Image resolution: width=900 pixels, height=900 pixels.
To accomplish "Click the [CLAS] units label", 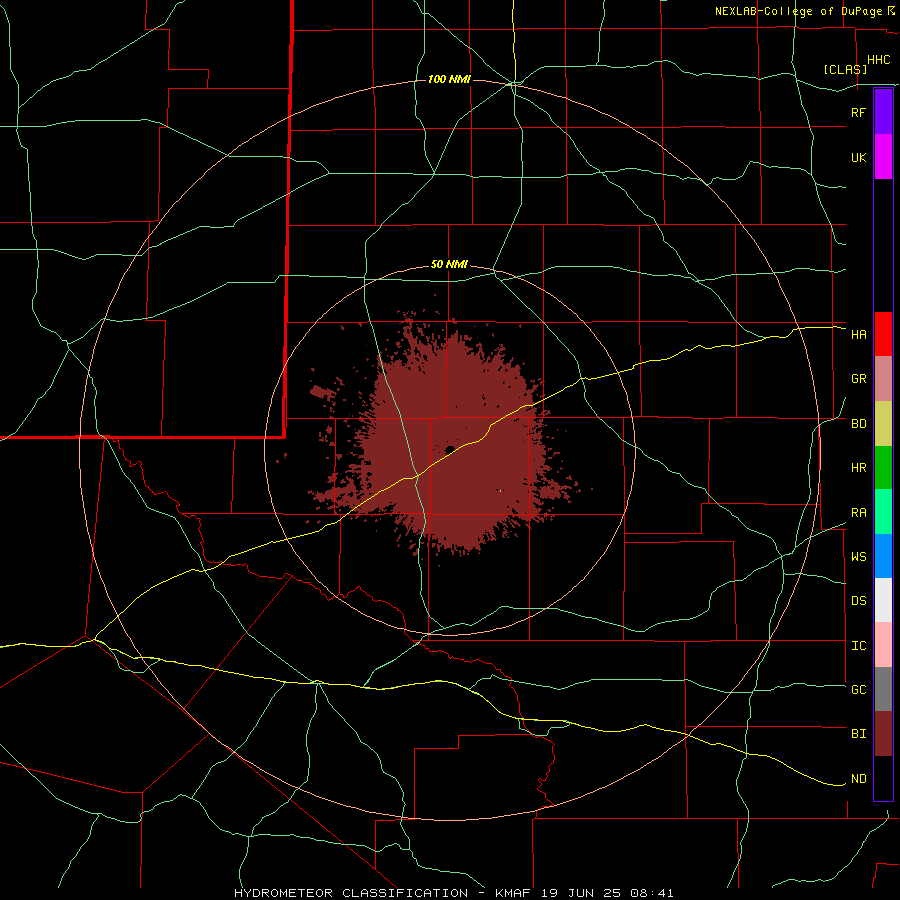I will pyautogui.click(x=845, y=69).
